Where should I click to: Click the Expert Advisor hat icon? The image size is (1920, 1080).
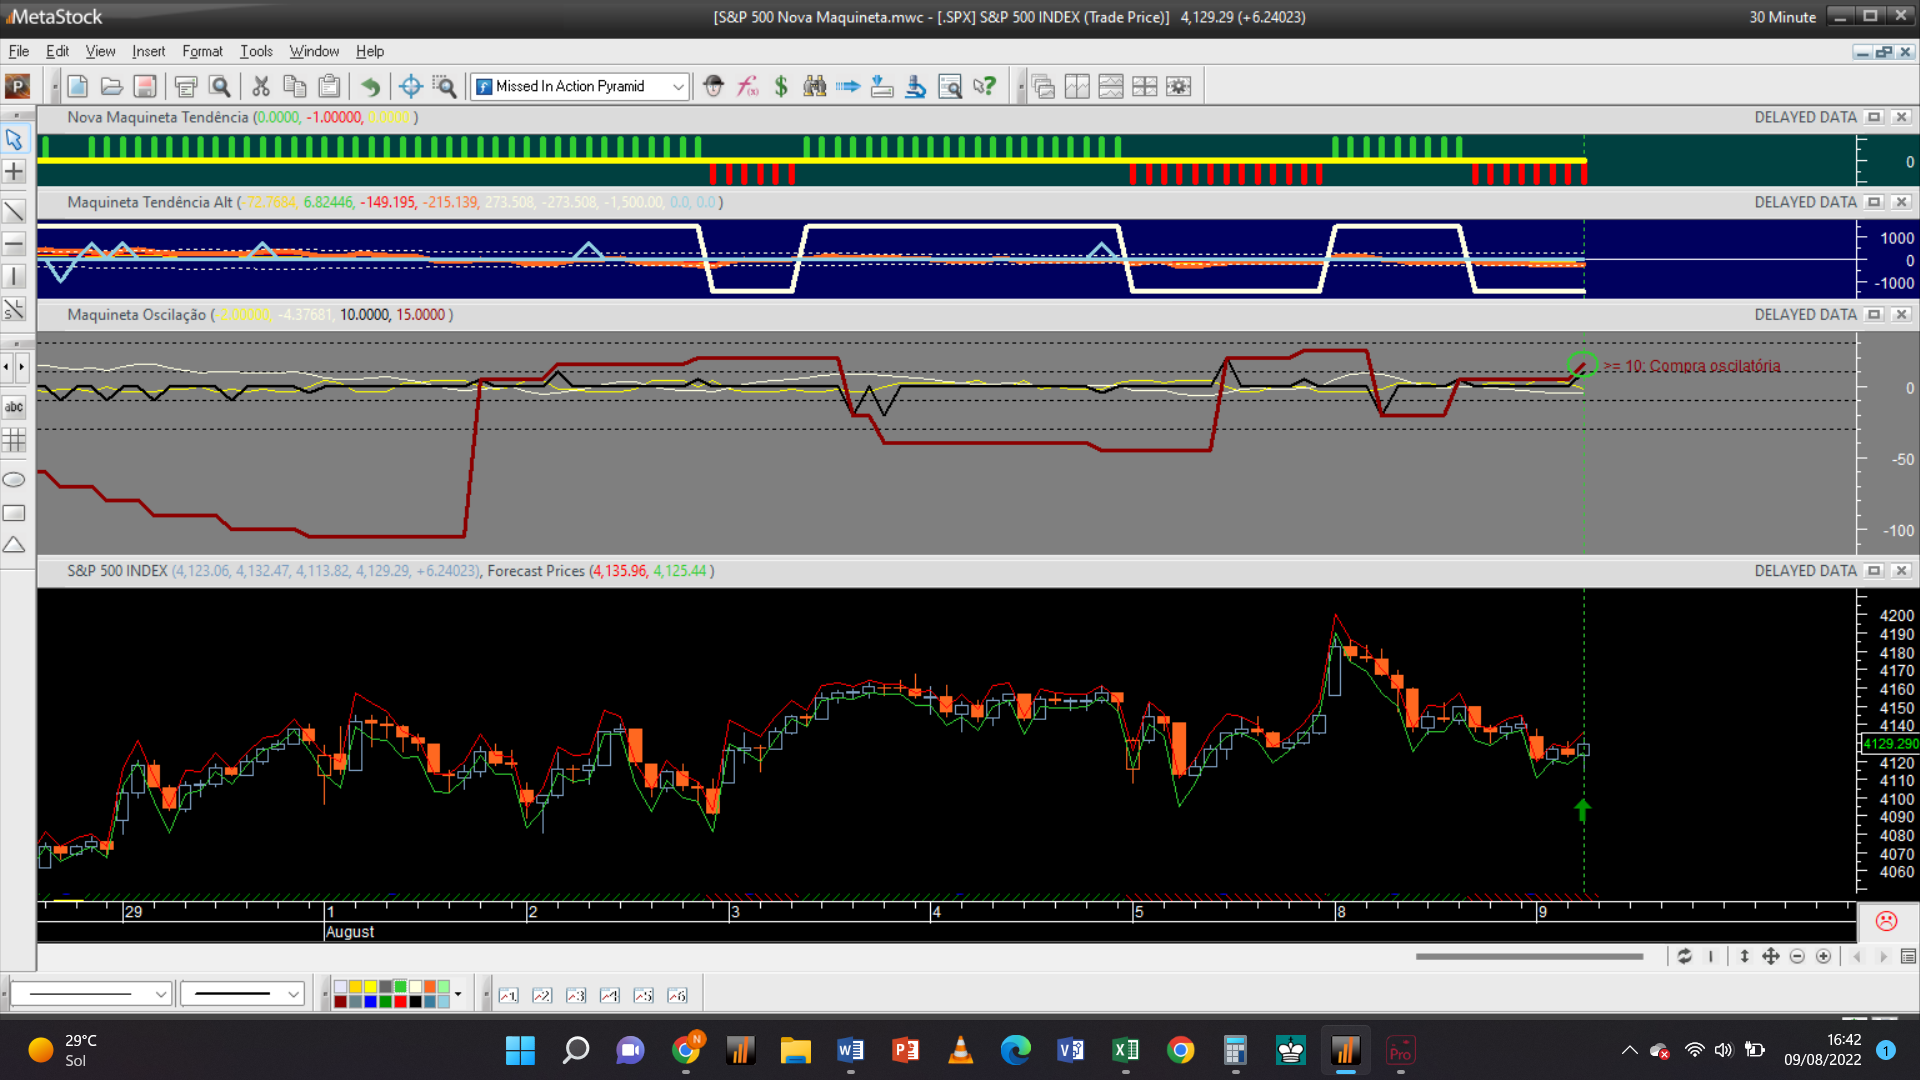click(x=713, y=87)
